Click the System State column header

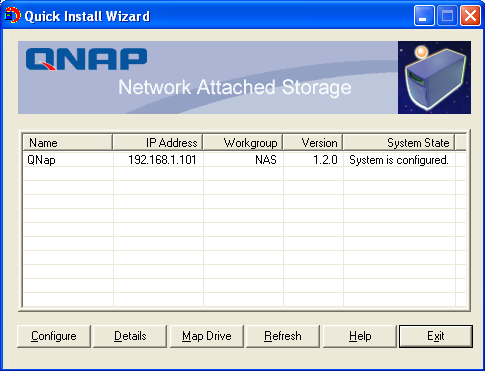(399, 143)
